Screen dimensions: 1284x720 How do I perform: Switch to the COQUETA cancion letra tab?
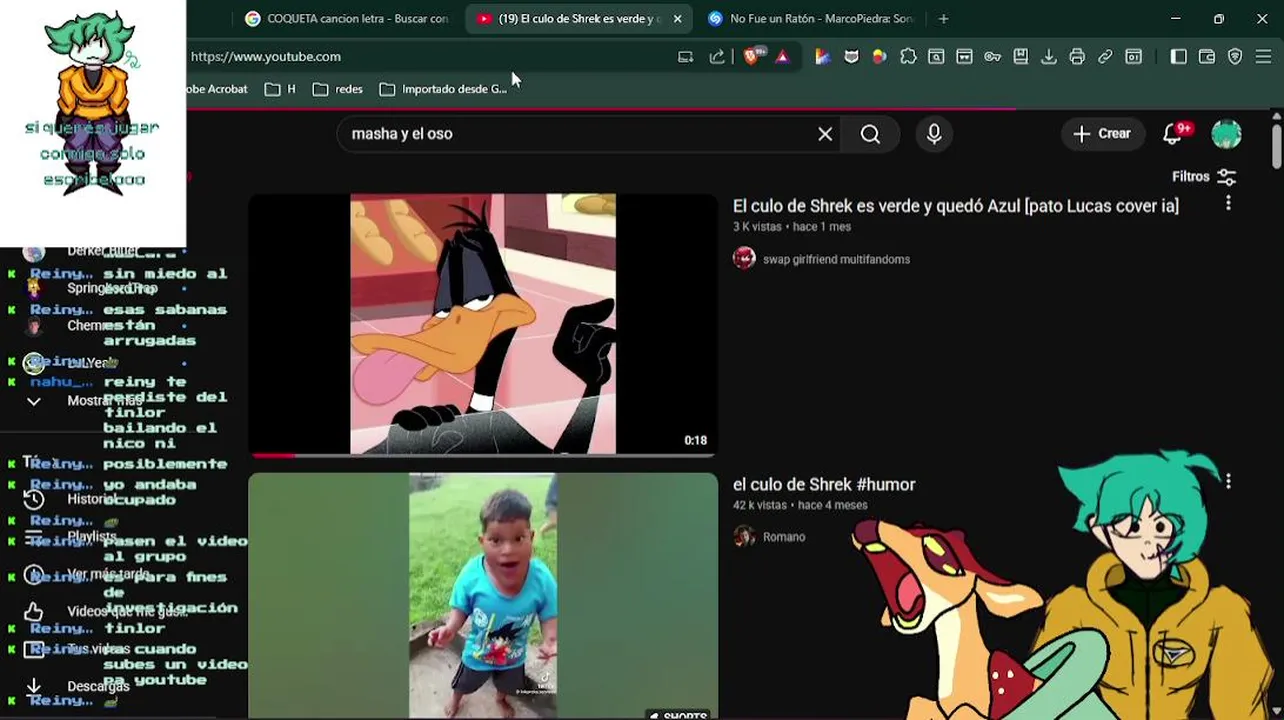(347, 18)
